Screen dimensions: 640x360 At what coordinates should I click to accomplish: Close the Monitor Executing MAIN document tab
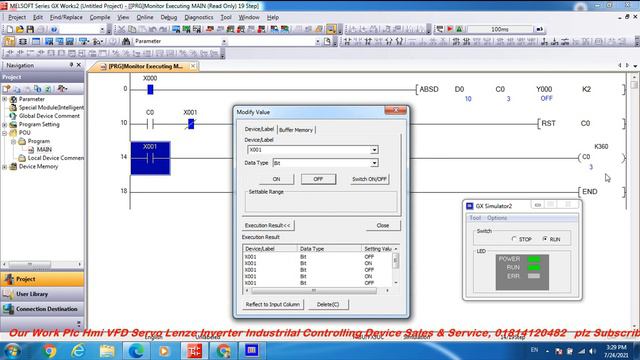(x=193, y=66)
